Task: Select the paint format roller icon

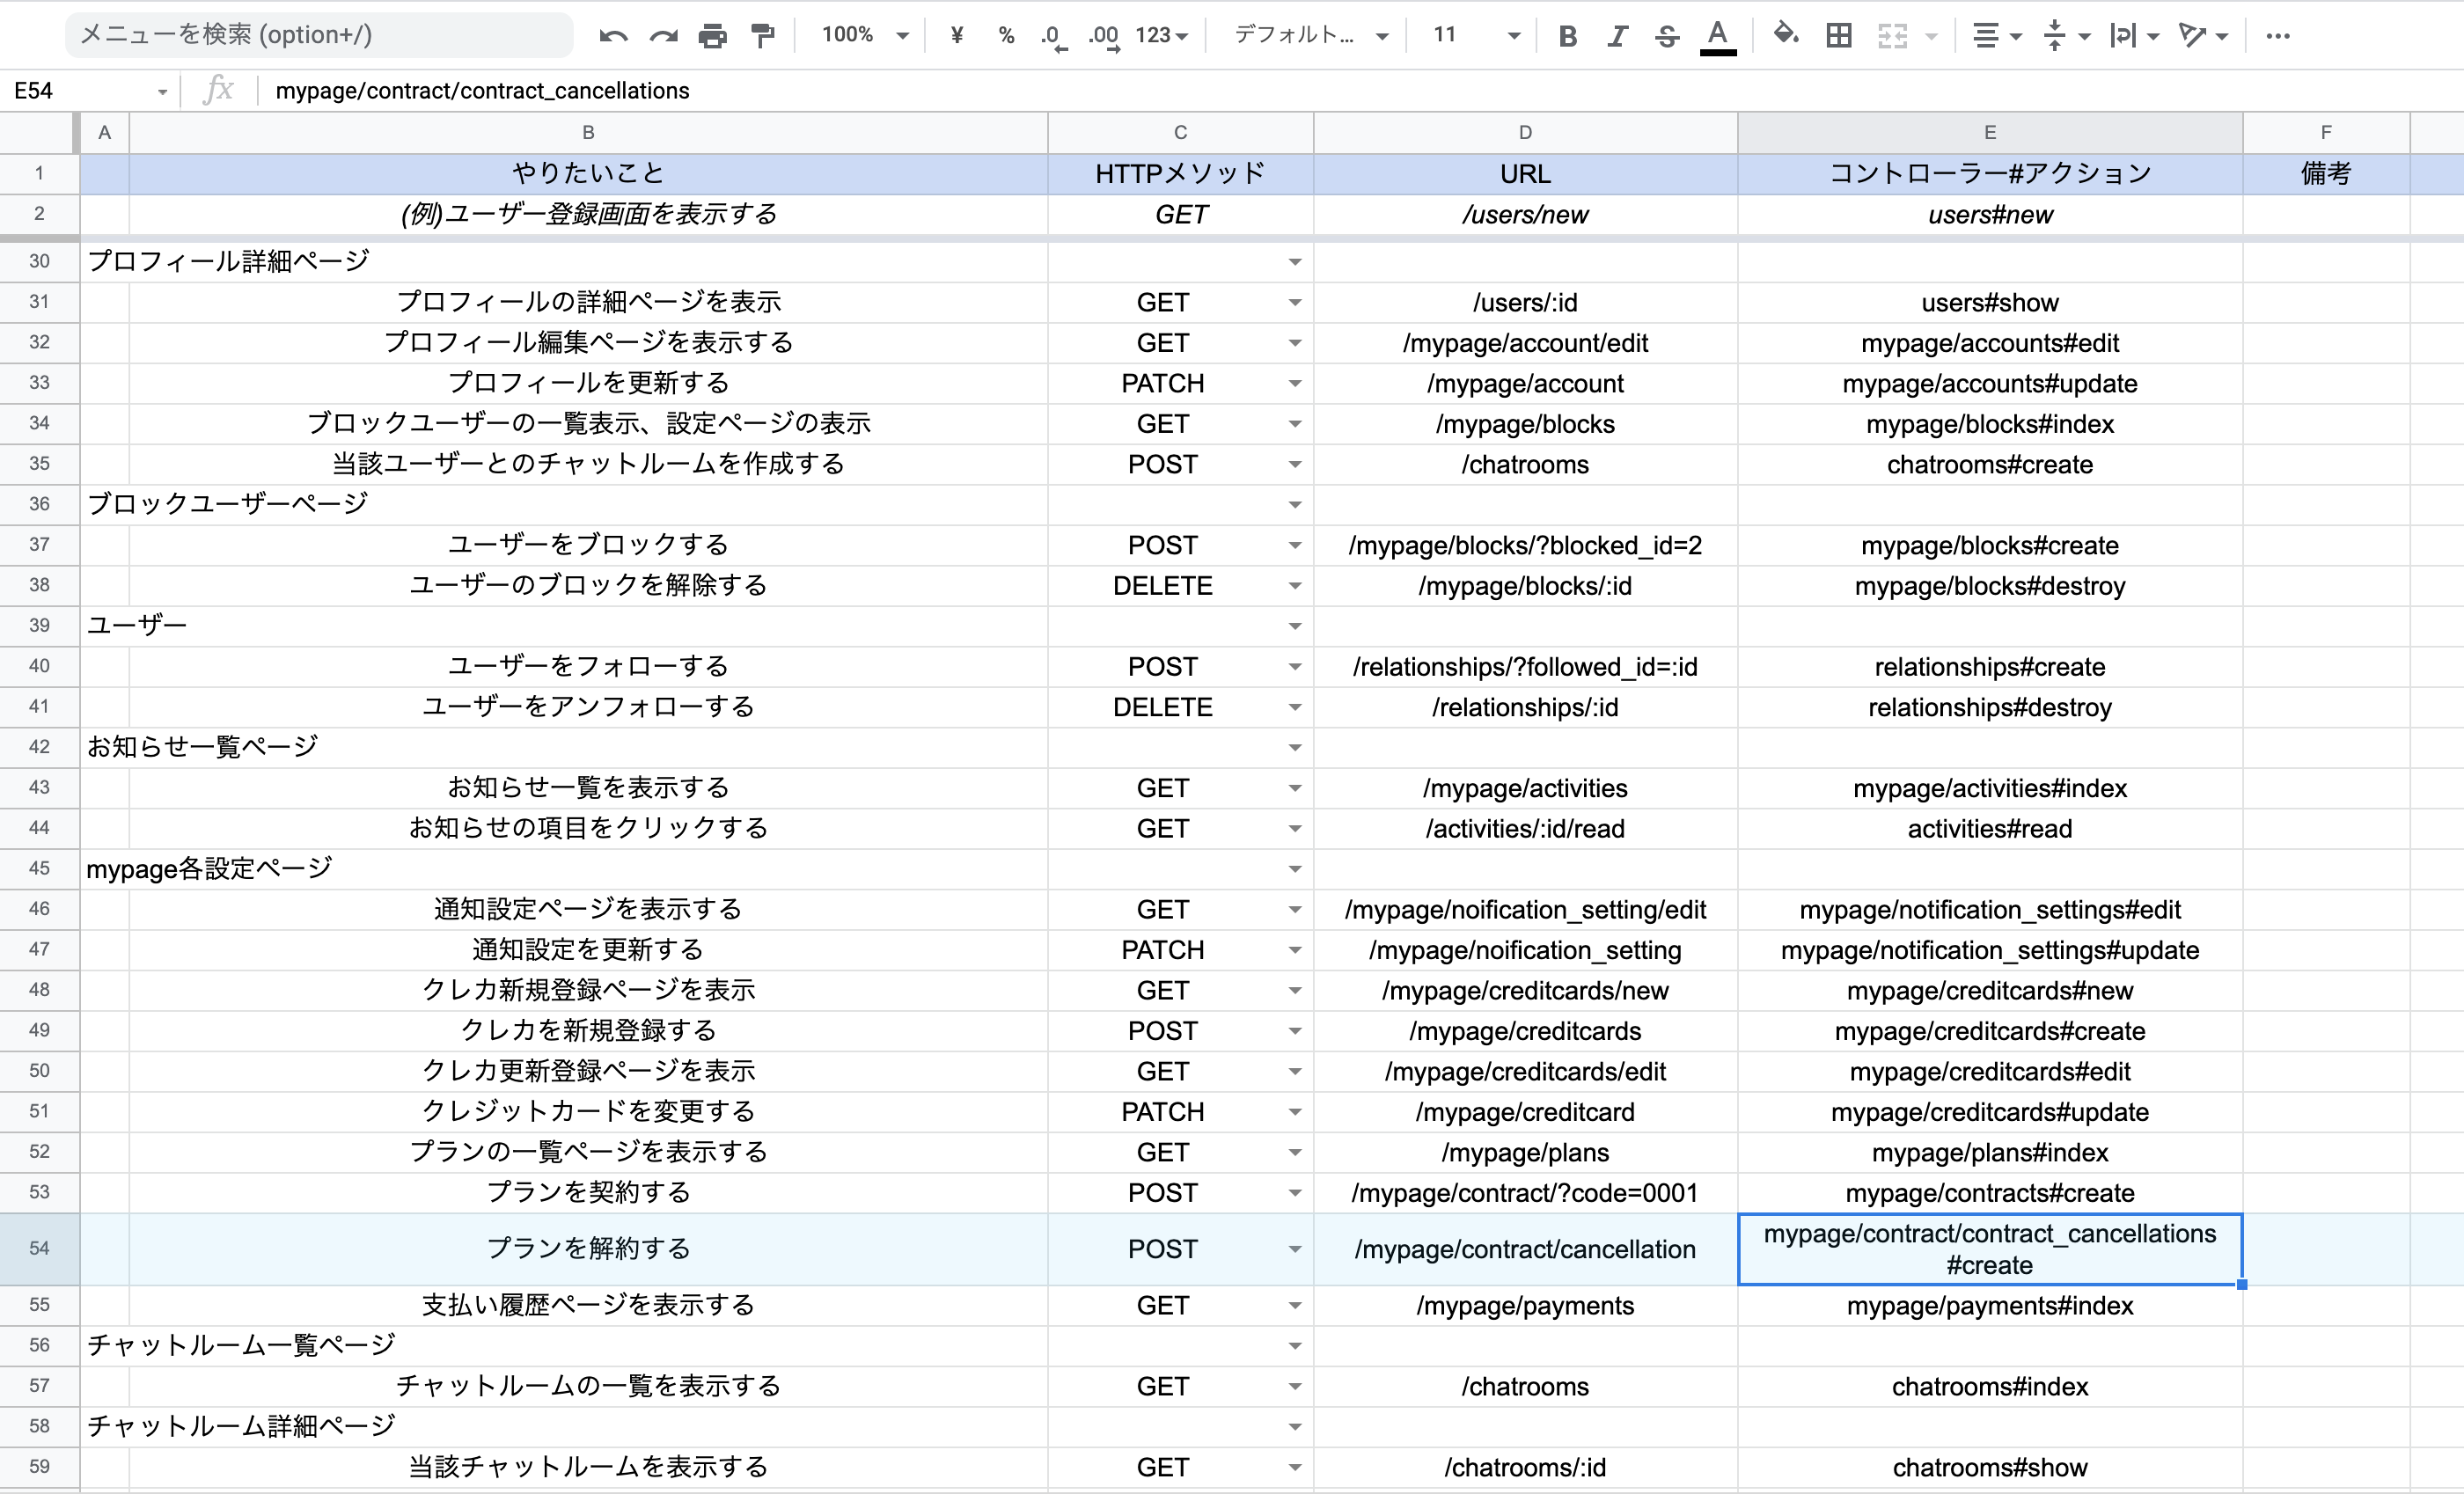Action: click(x=763, y=36)
